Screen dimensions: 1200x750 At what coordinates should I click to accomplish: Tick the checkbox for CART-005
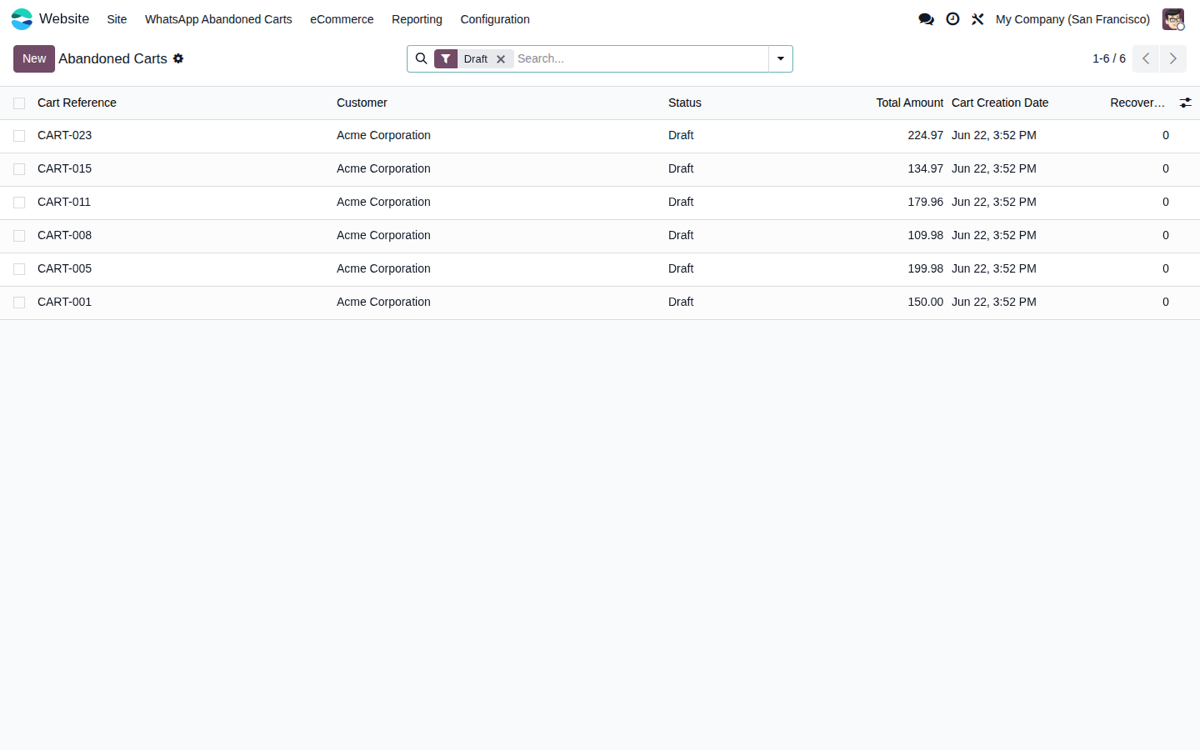[19, 269]
